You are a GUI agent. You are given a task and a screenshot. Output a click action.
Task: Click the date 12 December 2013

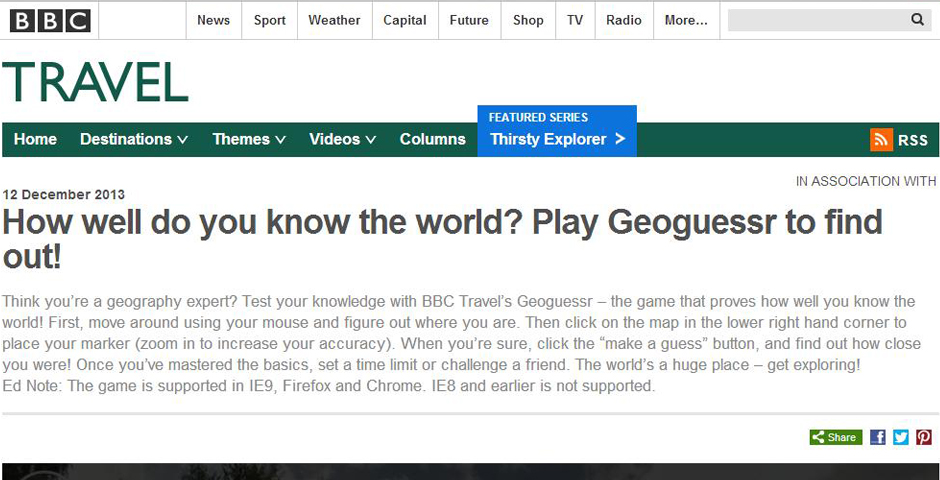64,195
